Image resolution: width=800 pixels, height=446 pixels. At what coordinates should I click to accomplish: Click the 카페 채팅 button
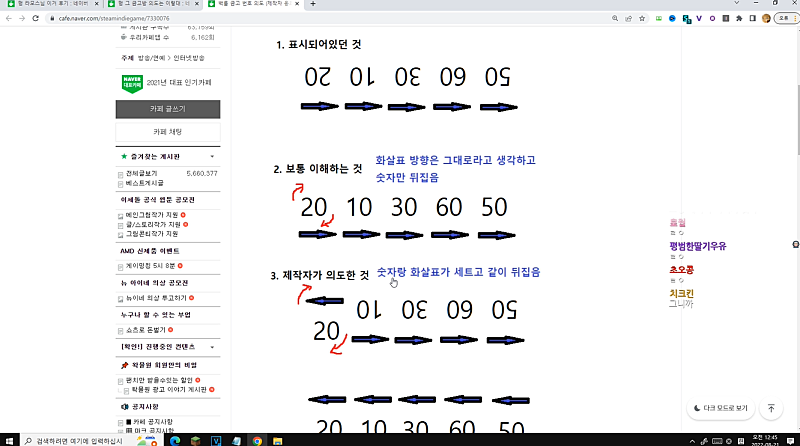click(168, 132)
